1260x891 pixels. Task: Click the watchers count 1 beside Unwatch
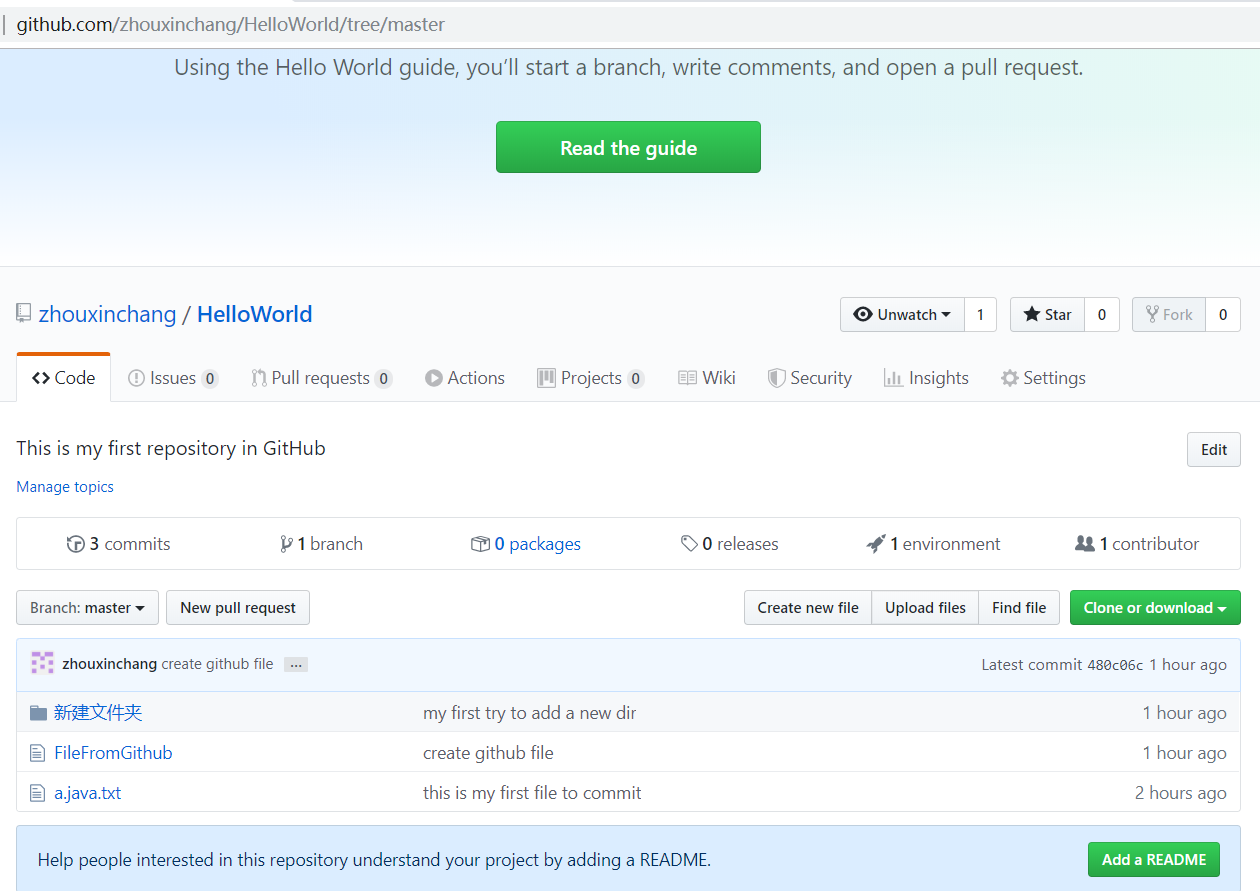pos(980,314)
